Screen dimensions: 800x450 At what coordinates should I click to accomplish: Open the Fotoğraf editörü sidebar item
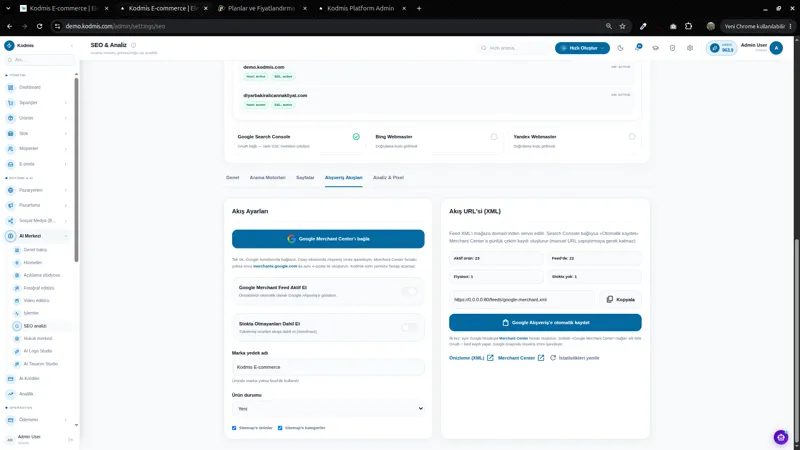40,288
